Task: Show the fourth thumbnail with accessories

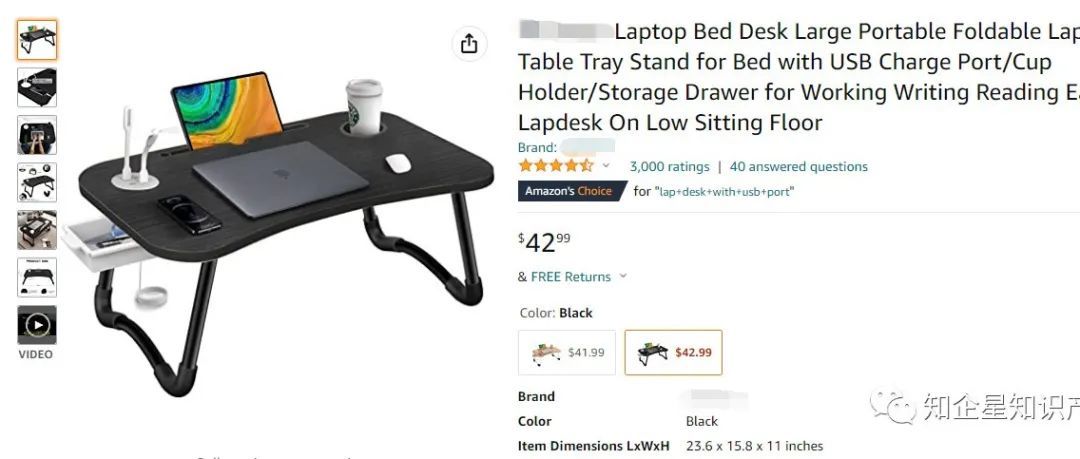Action: point(37,182)
